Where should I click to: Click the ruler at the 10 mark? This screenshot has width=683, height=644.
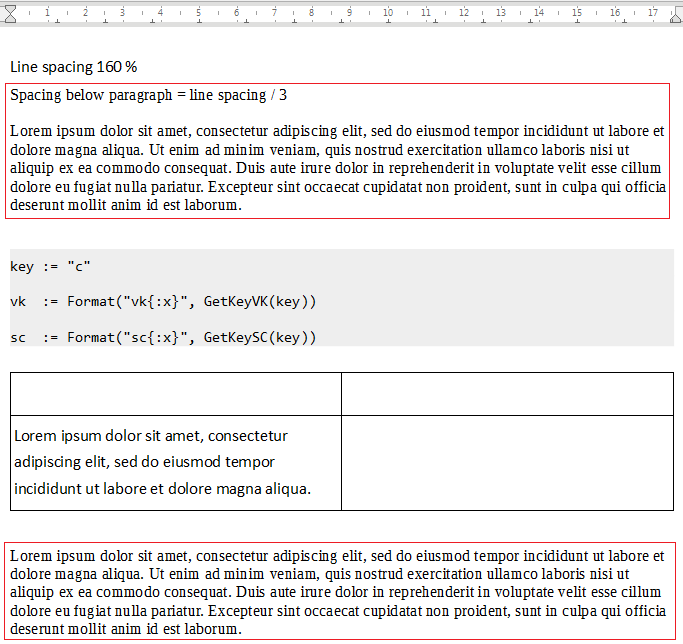(388, 13)
